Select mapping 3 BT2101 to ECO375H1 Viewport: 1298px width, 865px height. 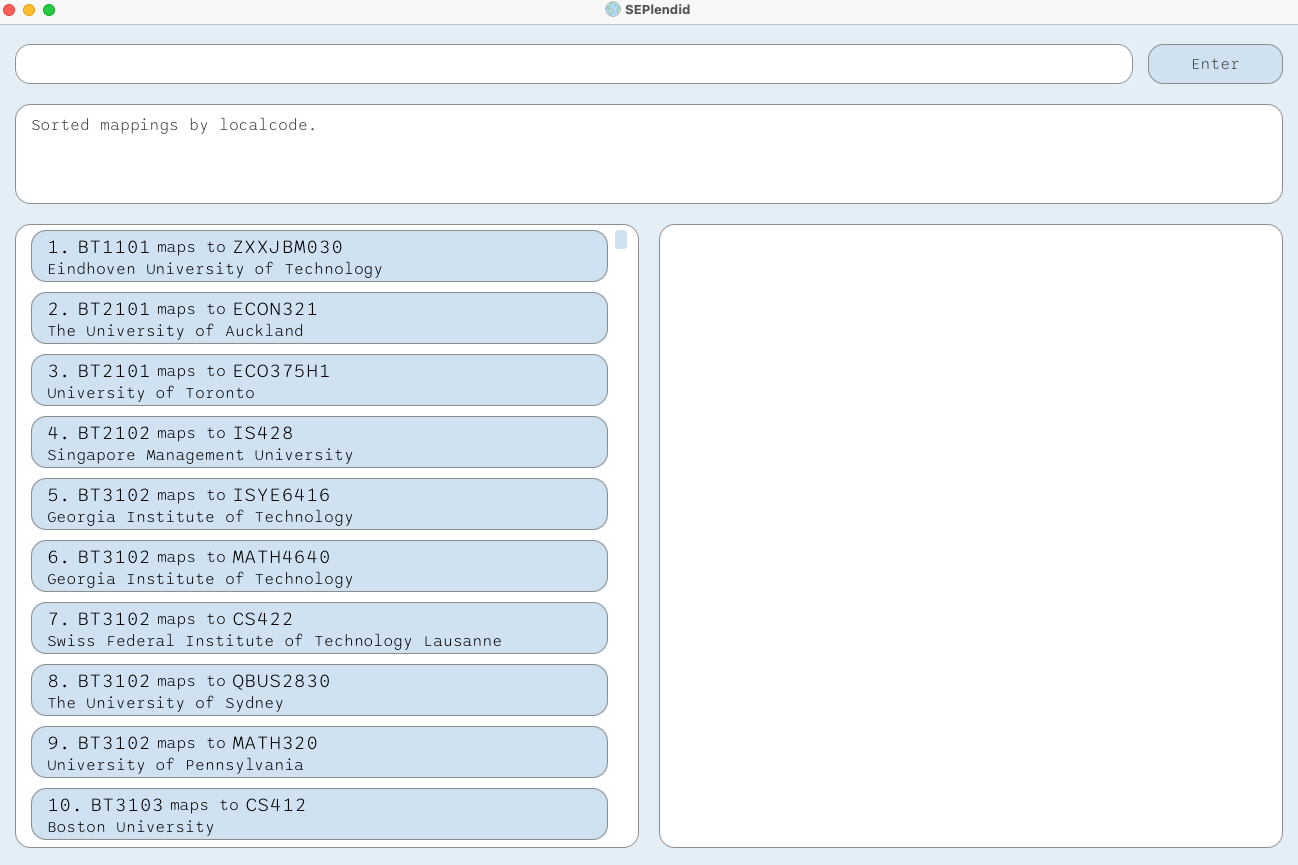click(x=319, y=380)
